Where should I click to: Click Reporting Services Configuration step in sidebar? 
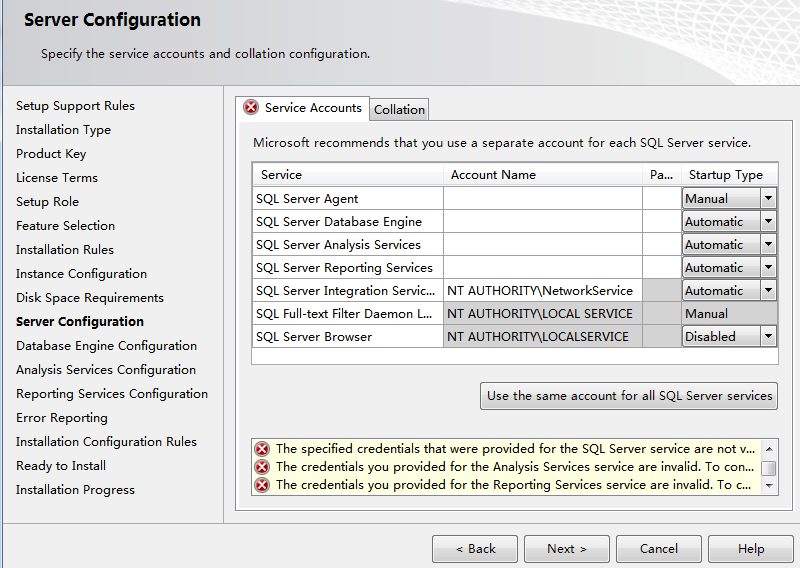click(112, 394)
